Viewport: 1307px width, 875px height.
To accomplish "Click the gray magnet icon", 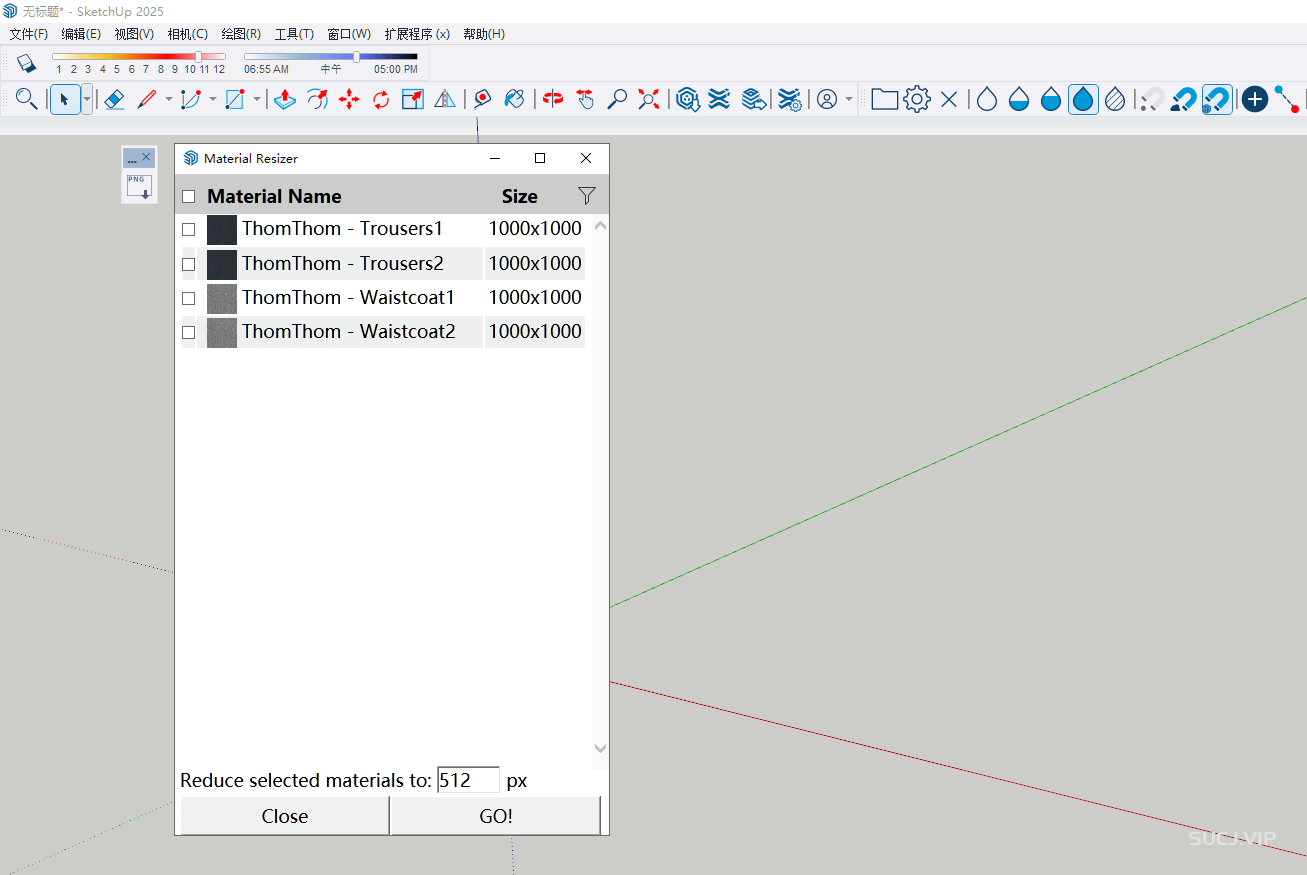I will coord(1152,99).
